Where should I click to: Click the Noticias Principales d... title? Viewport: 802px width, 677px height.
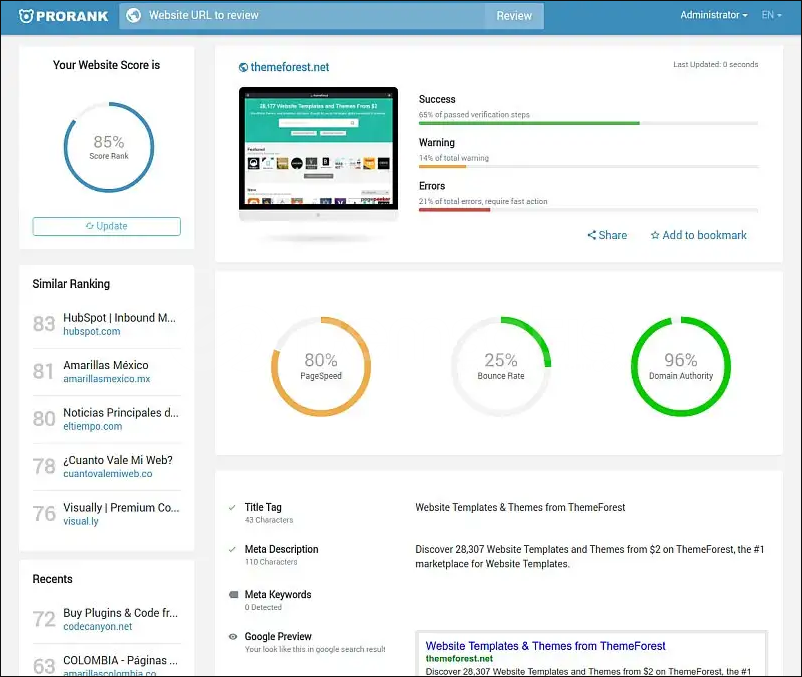coord(121,413)
